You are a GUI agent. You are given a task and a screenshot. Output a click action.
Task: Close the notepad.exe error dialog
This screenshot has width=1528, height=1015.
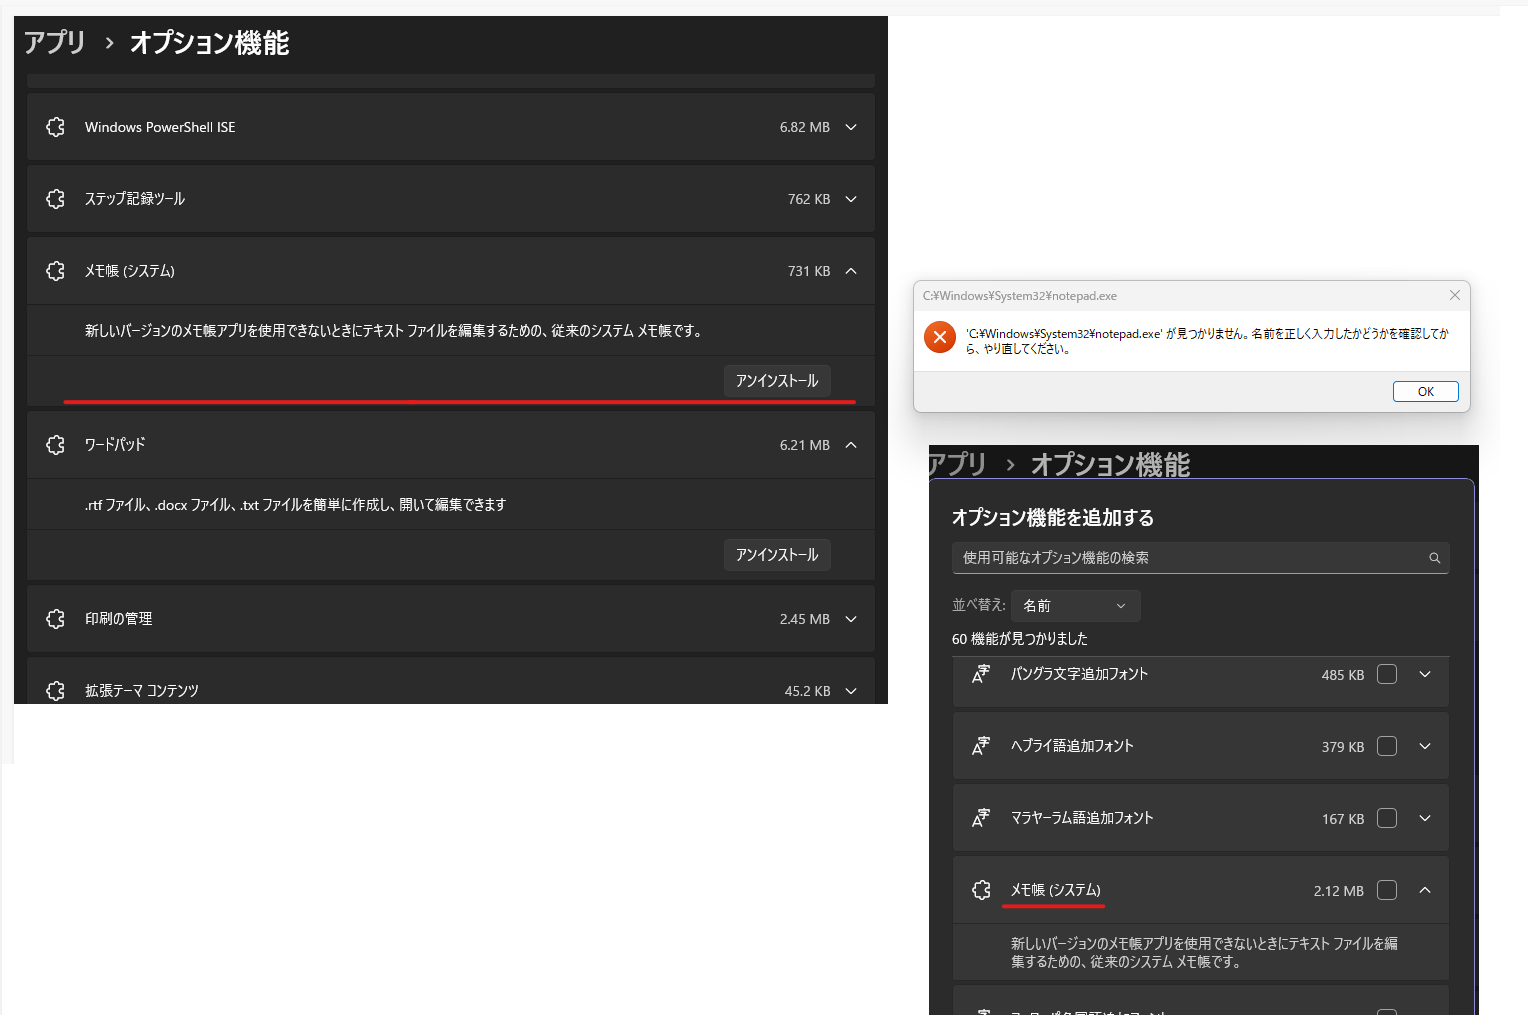pos(1455,295)
